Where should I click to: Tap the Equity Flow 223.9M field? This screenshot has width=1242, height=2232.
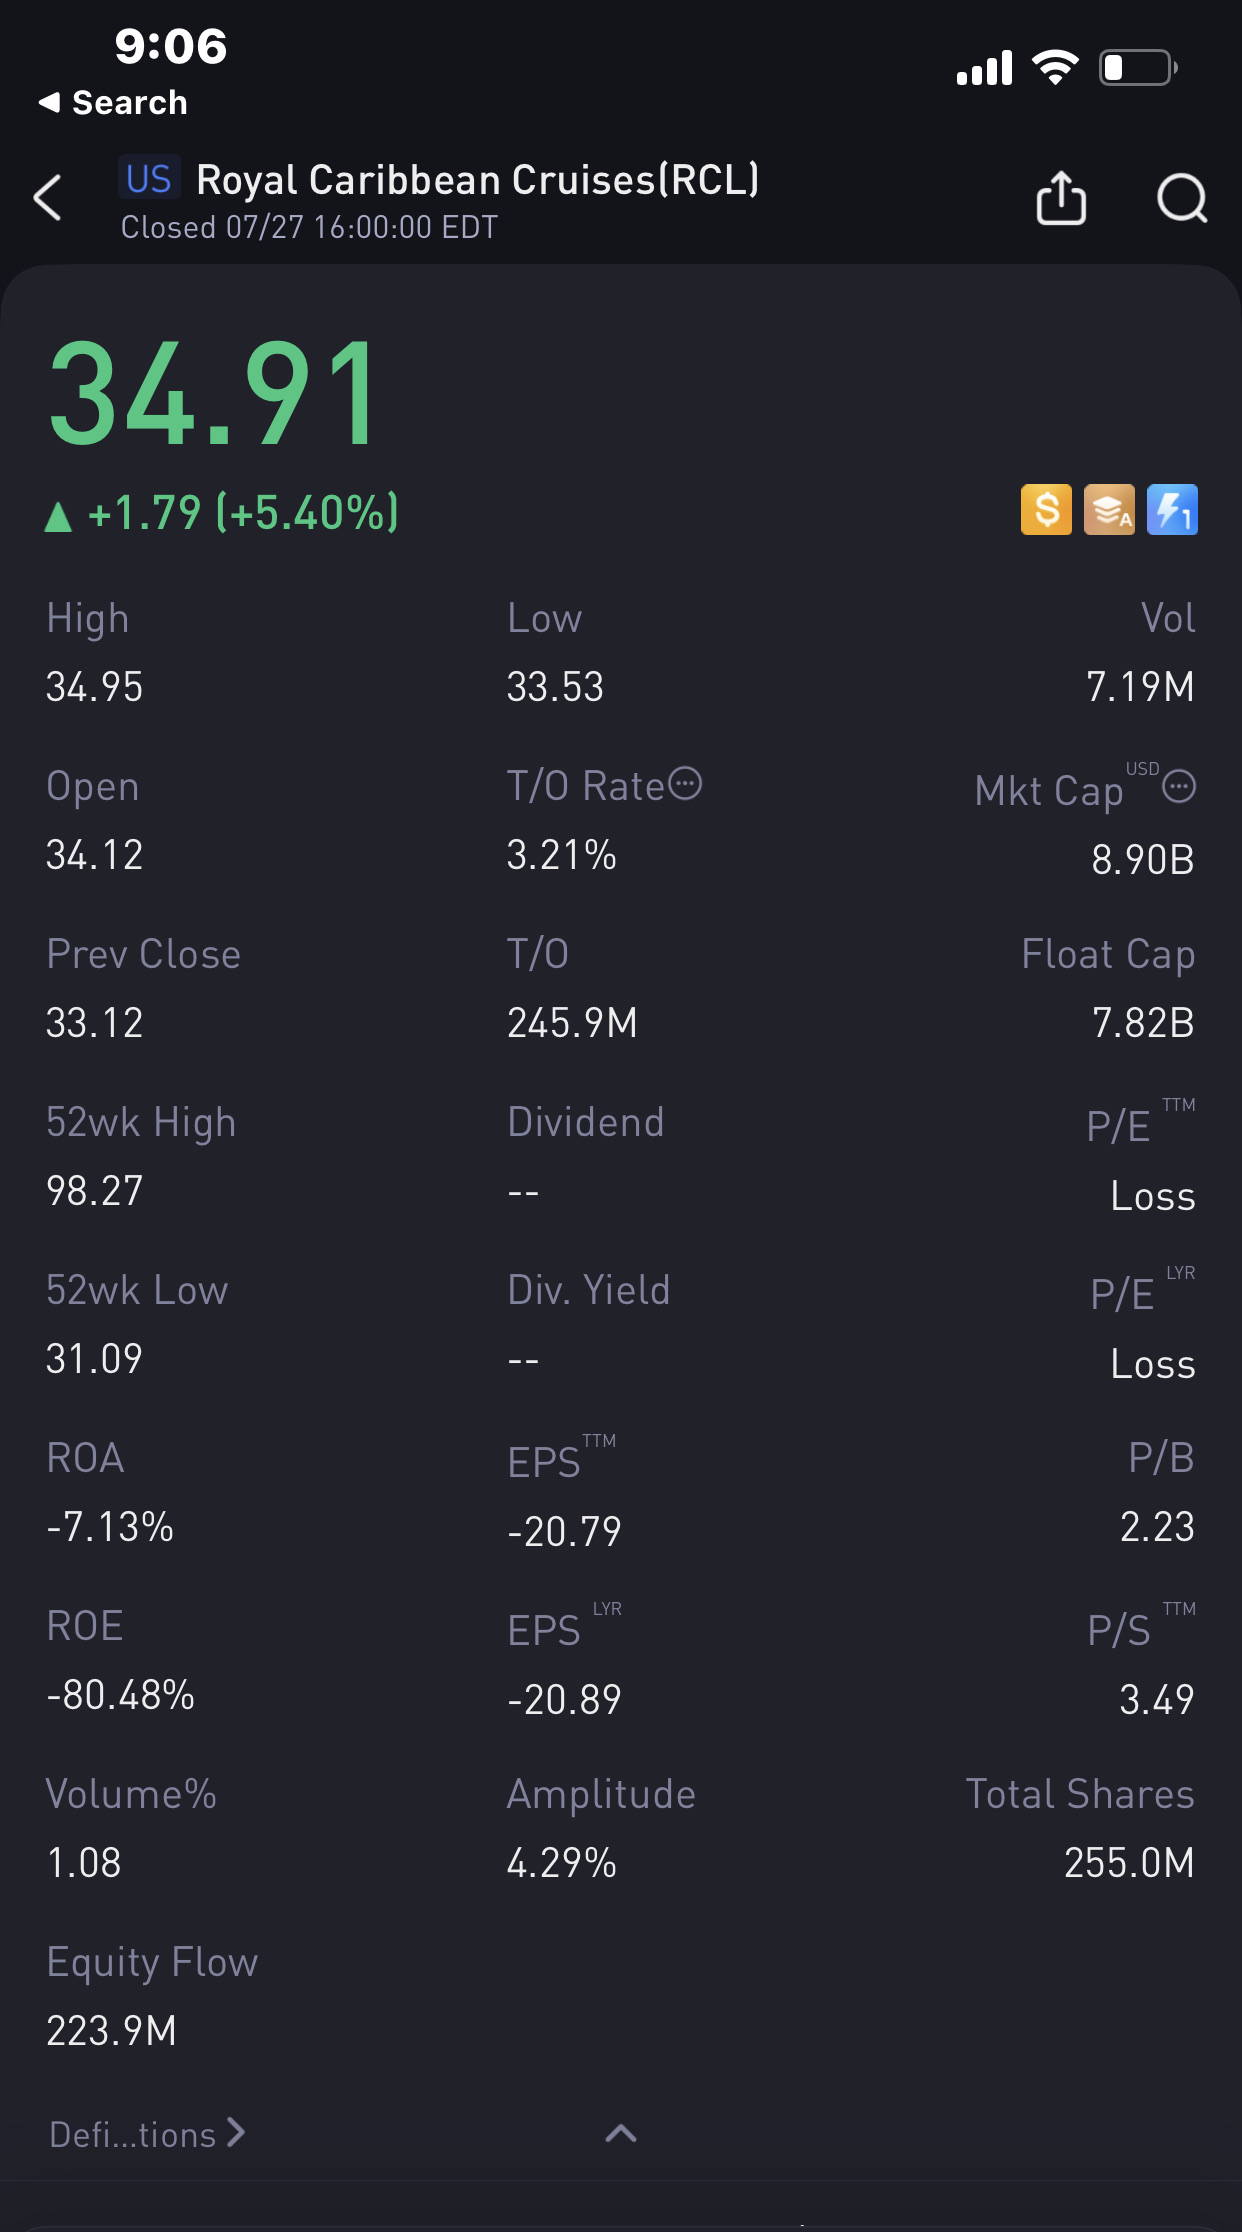click(x=111, y=2031)
